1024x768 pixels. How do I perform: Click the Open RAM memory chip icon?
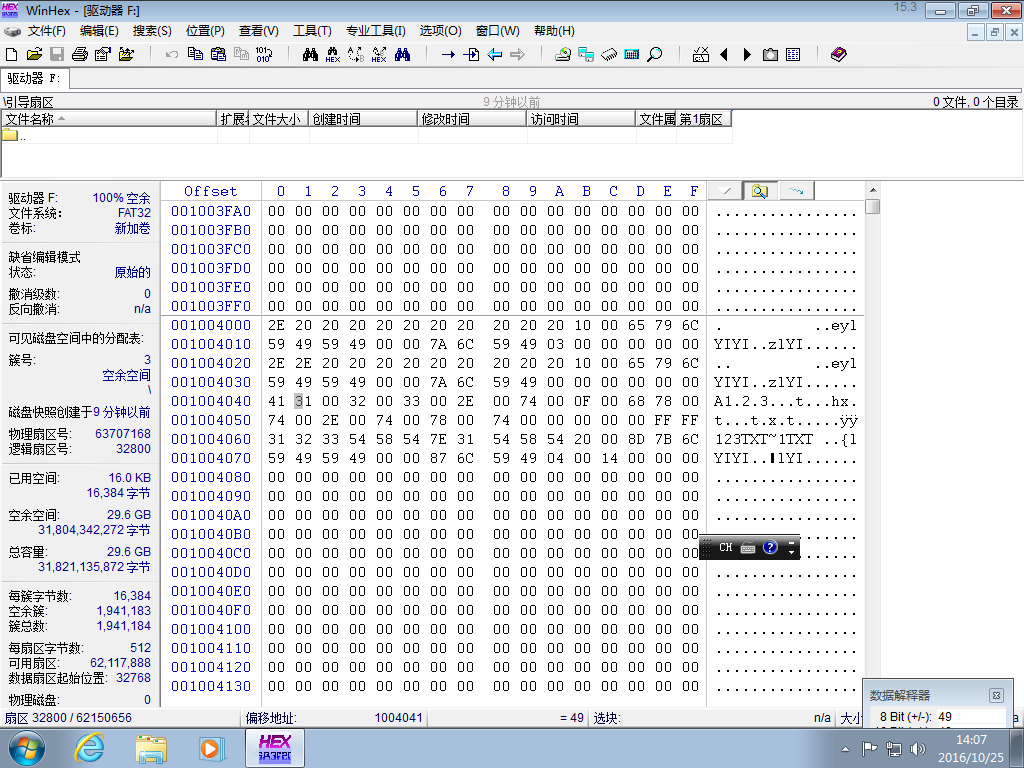[609, 54]
